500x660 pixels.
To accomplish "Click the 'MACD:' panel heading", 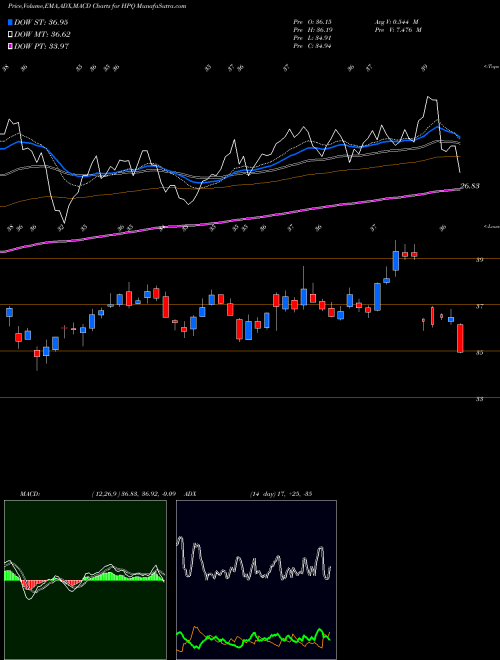I will [30, 494].
